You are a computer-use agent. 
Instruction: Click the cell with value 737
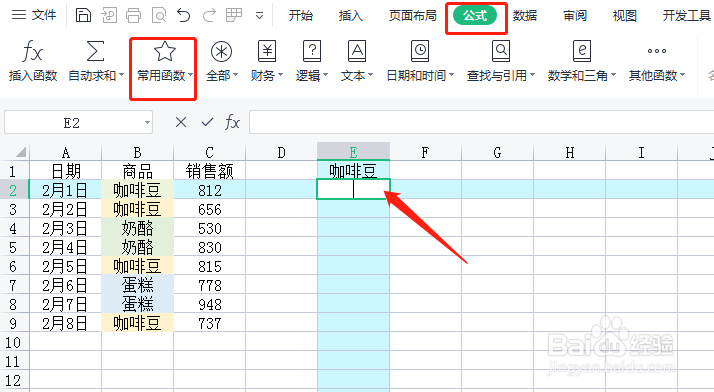coord(209,323)
